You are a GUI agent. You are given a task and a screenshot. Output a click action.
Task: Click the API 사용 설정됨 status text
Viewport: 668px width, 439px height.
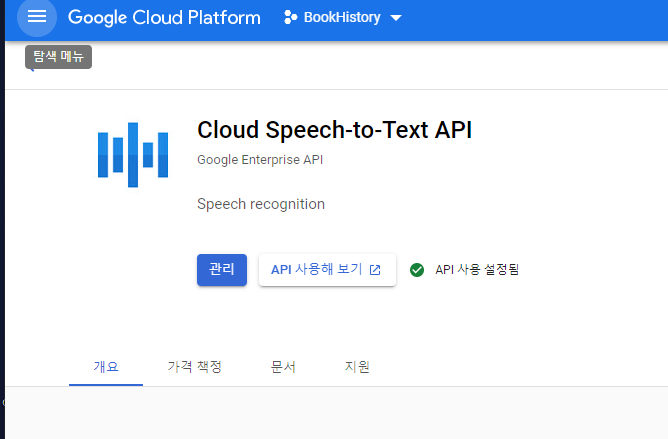point(477,269)
